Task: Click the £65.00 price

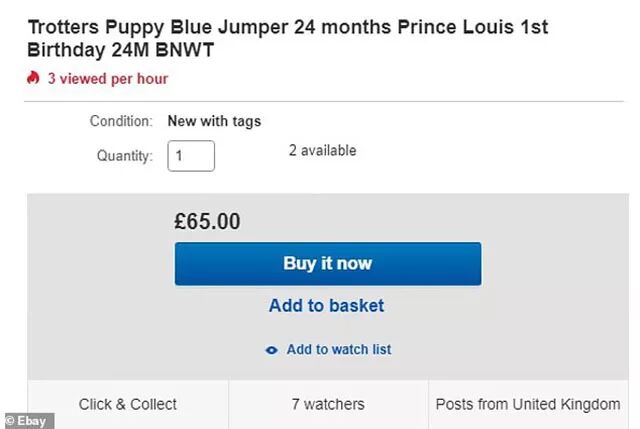Action: coord(207,221)
